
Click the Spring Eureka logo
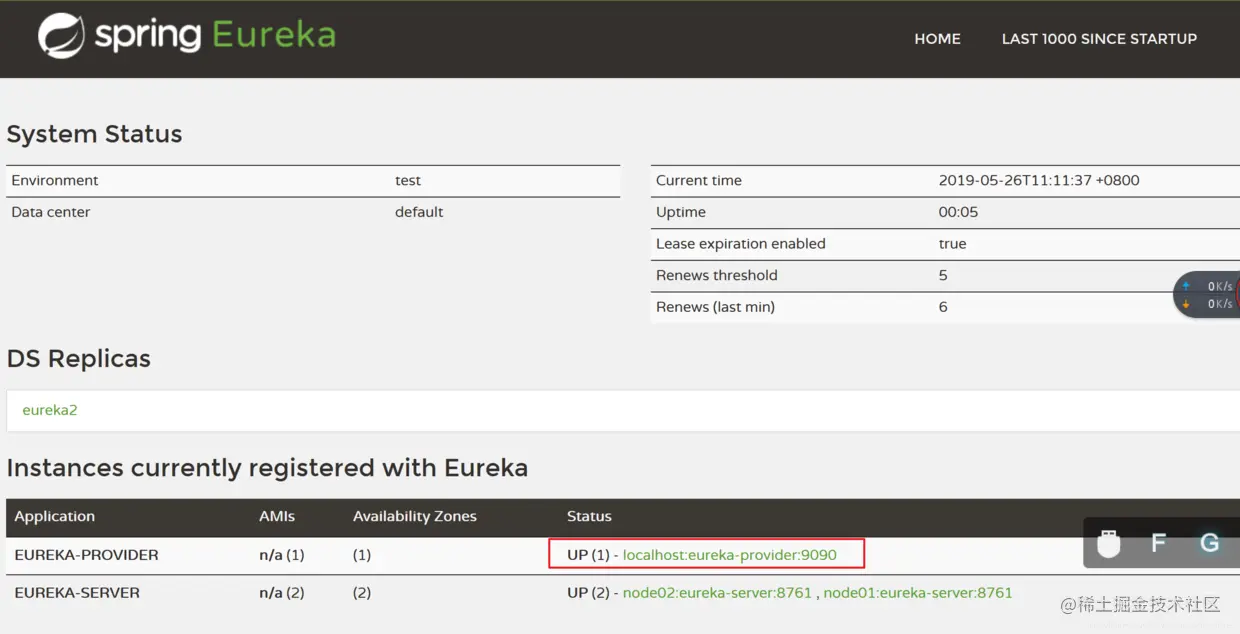[187, 36]
